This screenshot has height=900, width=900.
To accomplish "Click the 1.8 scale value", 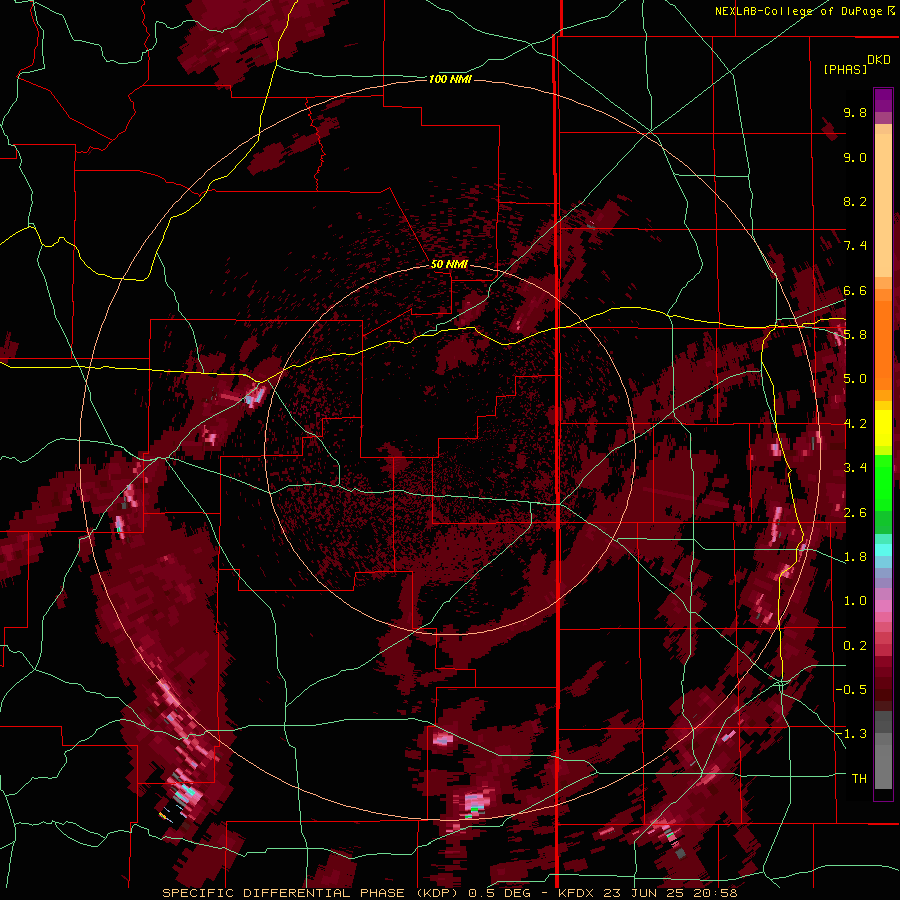I will [x=855, y=557].
